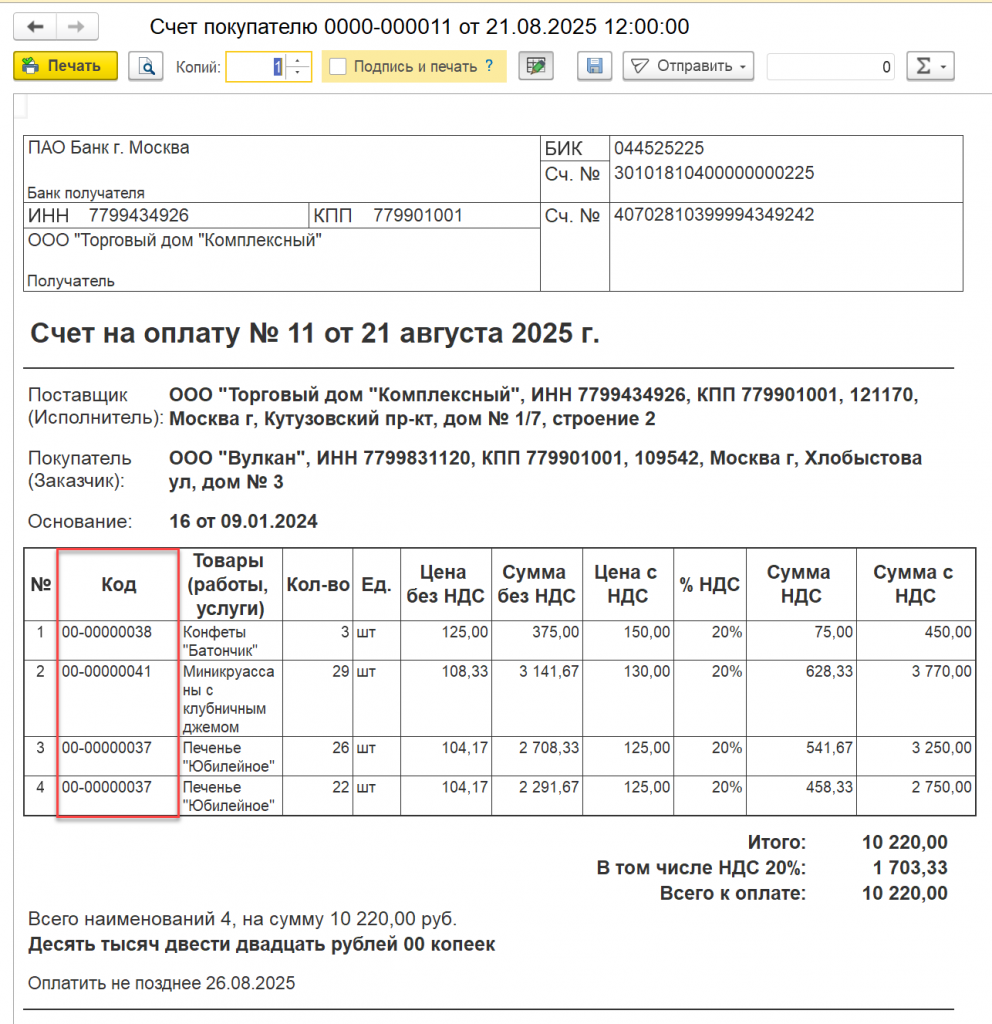Click the % НДС column header
This screenshot has height=1024, width=992.
[709, 584]
